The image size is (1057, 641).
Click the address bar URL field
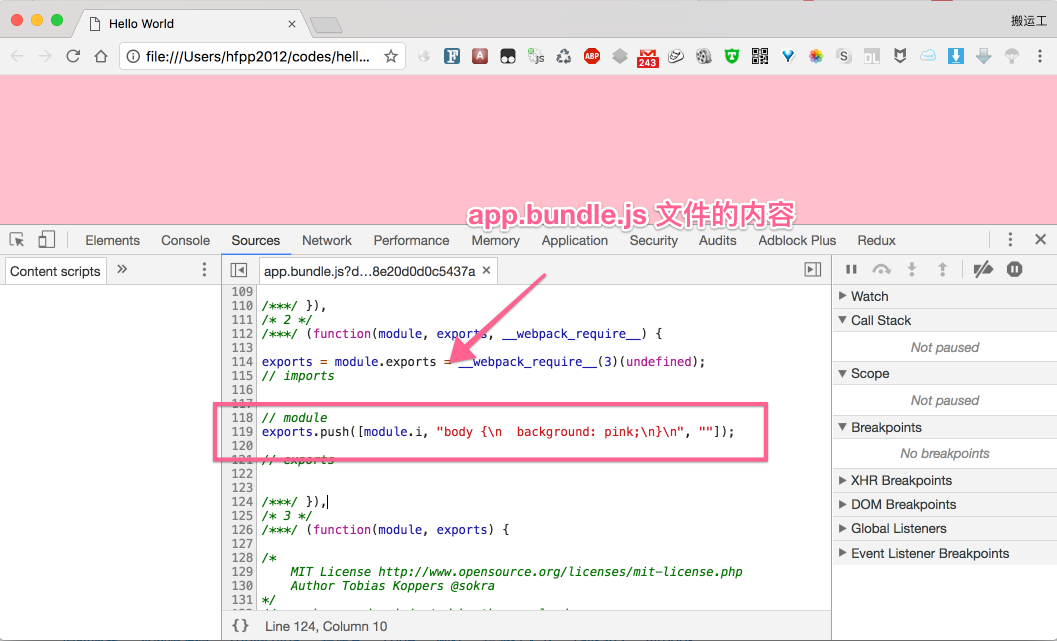click(257, 56)
